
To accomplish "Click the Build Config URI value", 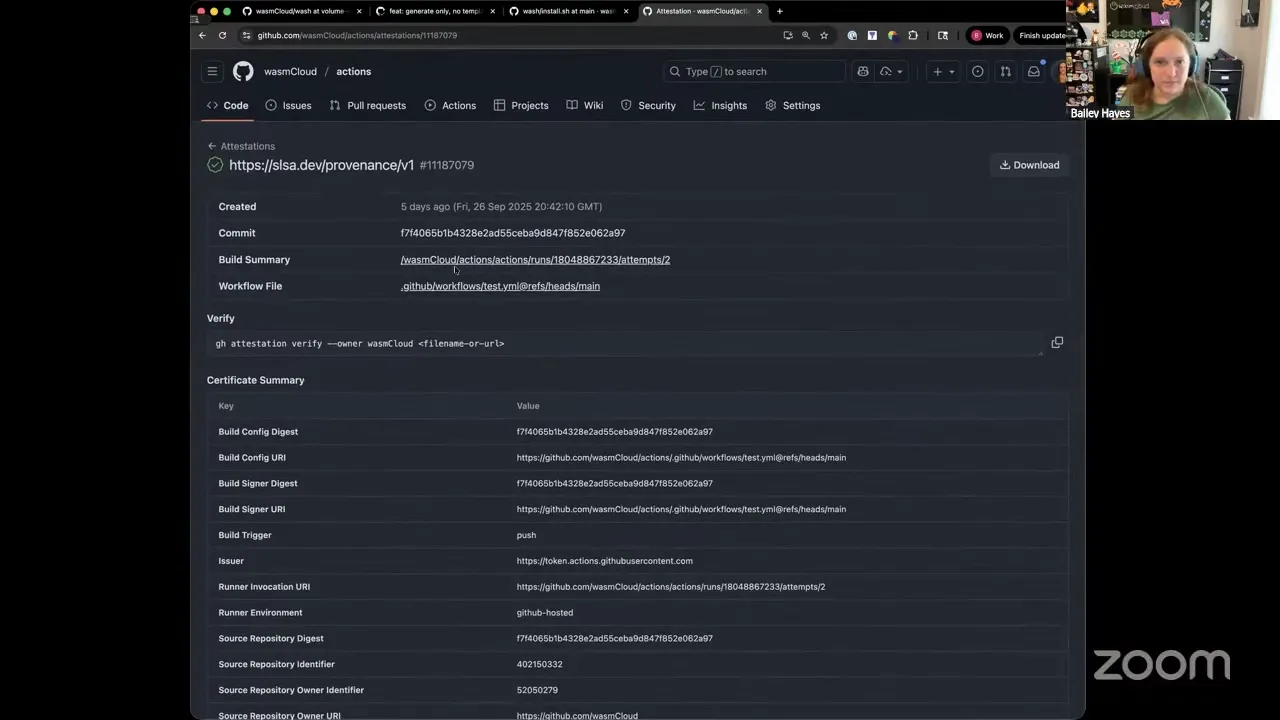I will pyautogui.click(x=681, y=458).
